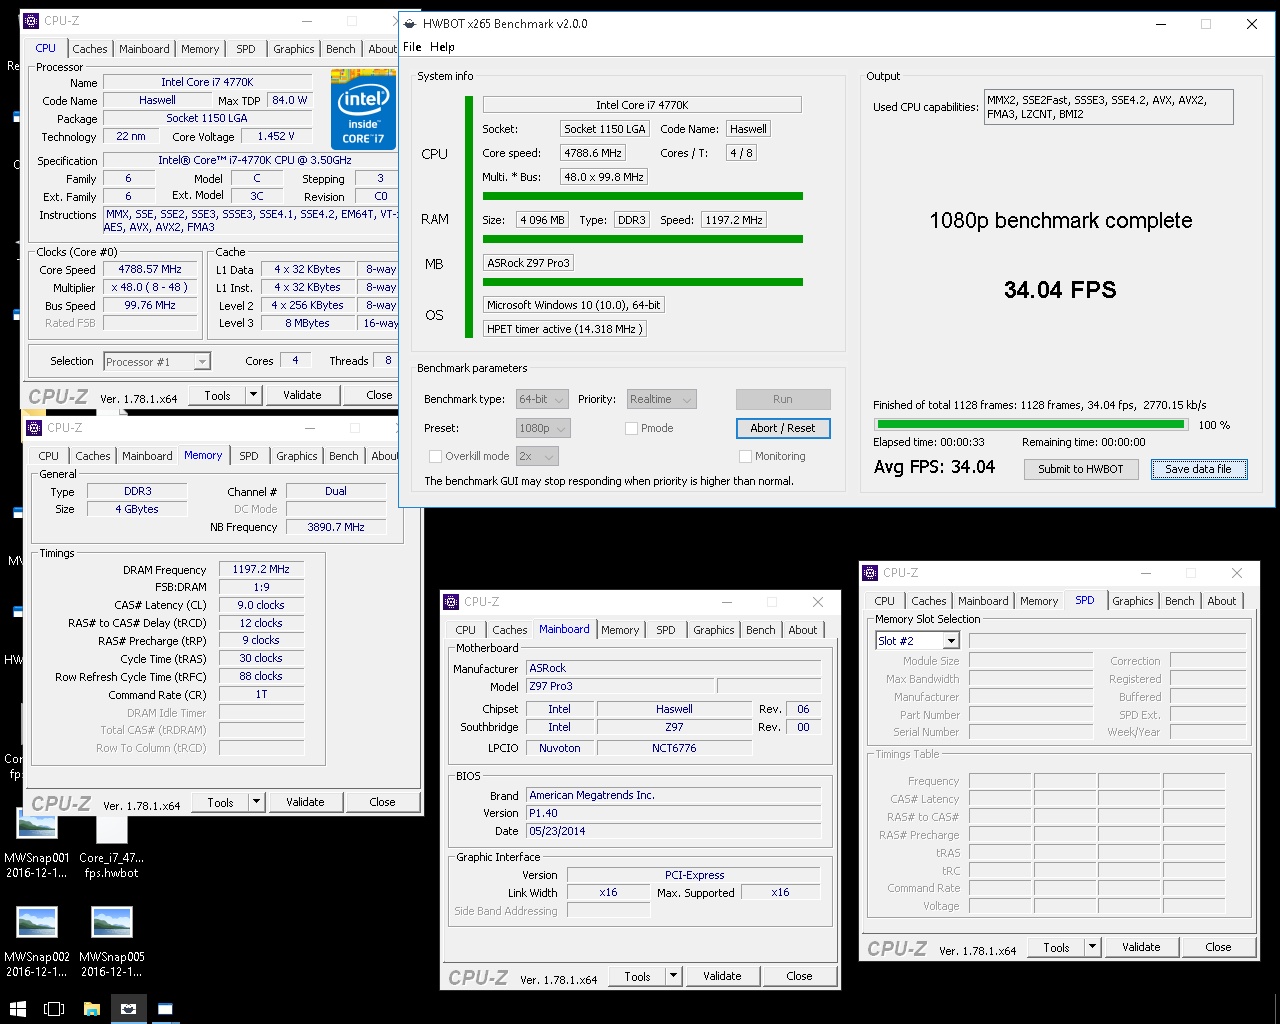This screenshot has width=1280, height=1024.
Task: Click CAS# Latency 9.0 clocks value
Action: coord(261,605)
